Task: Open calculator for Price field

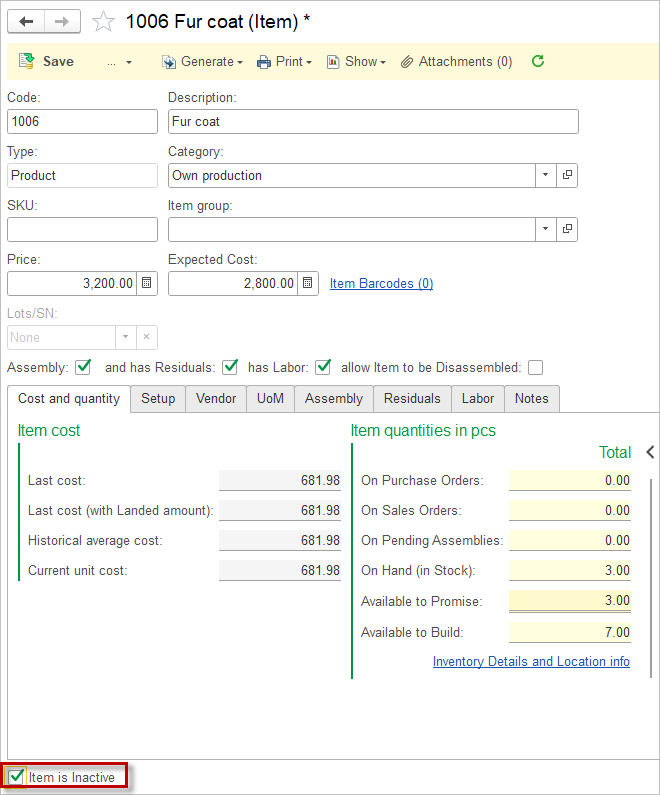Action: tap(147, 283)
